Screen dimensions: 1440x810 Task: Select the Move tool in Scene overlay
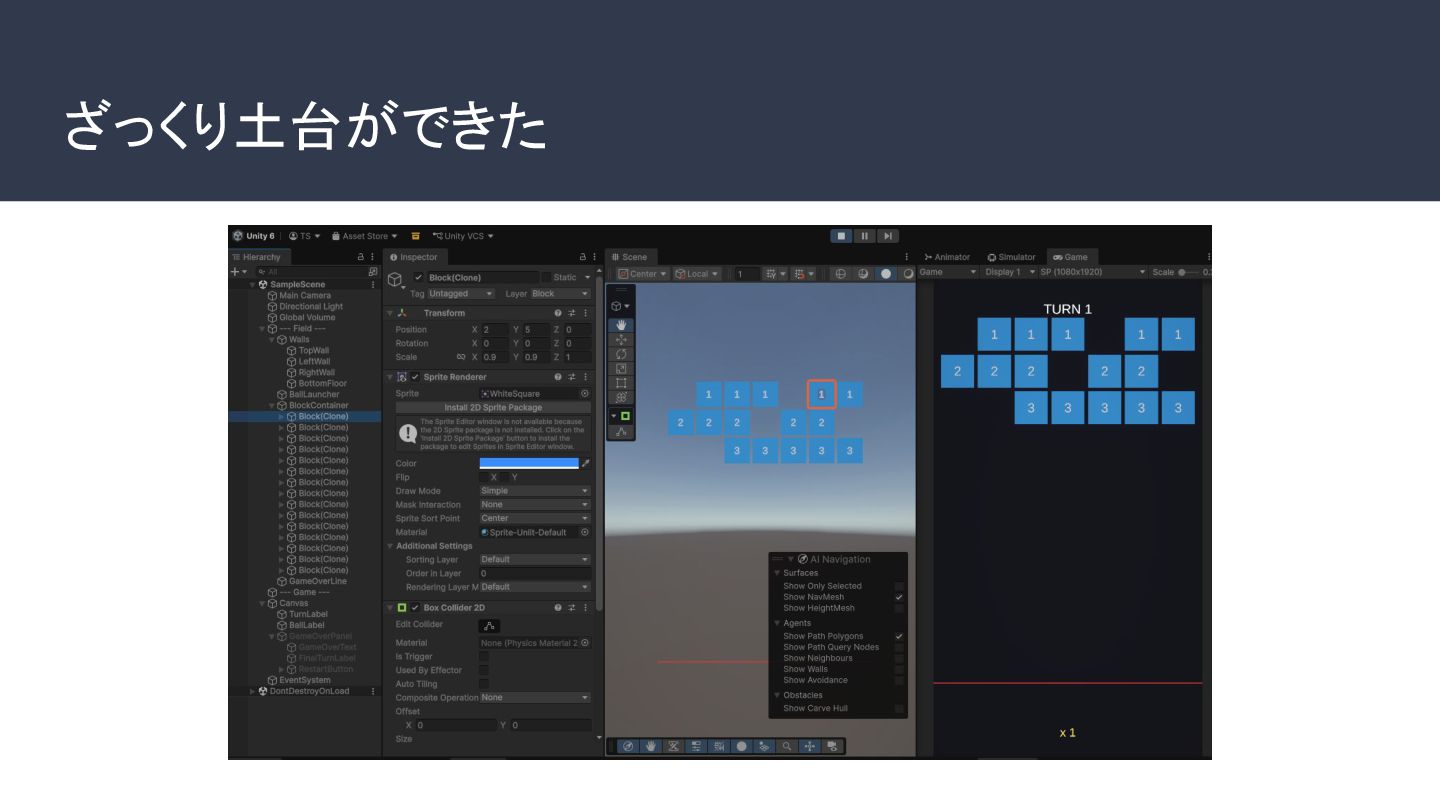621,340
